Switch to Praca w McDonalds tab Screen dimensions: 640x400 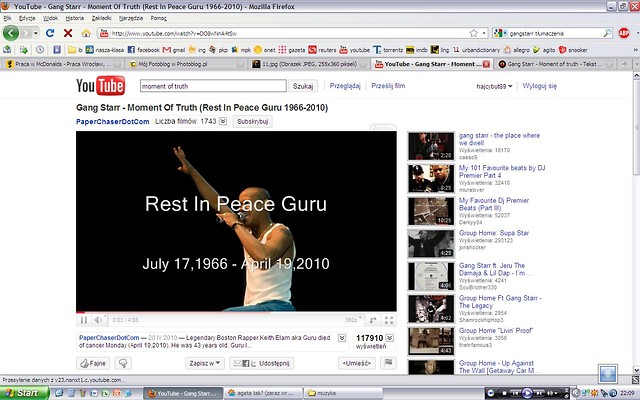[62, 64]
